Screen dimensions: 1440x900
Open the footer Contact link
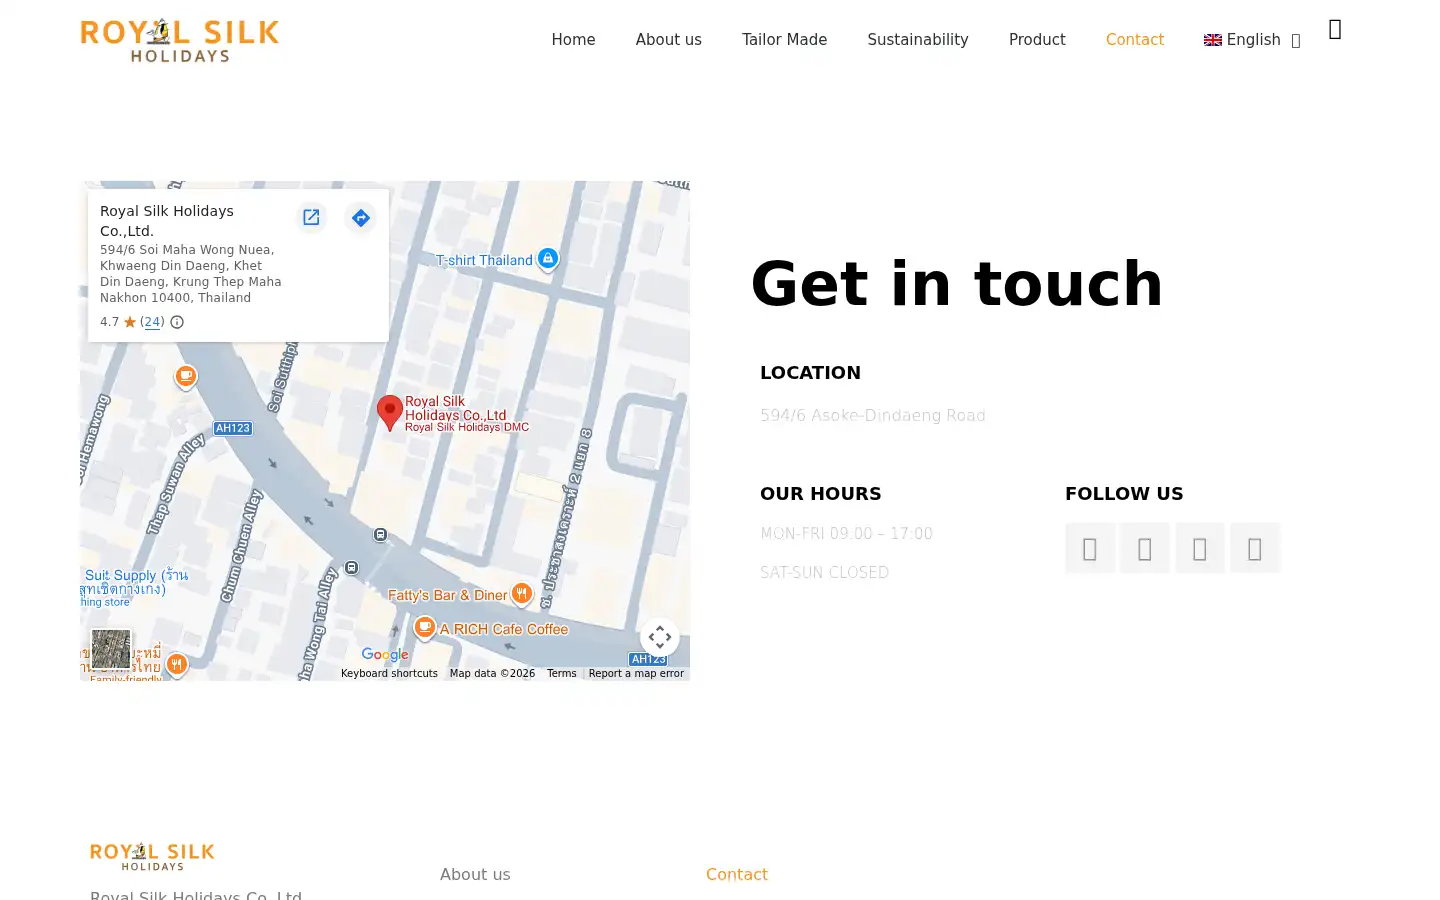point(737,874)
